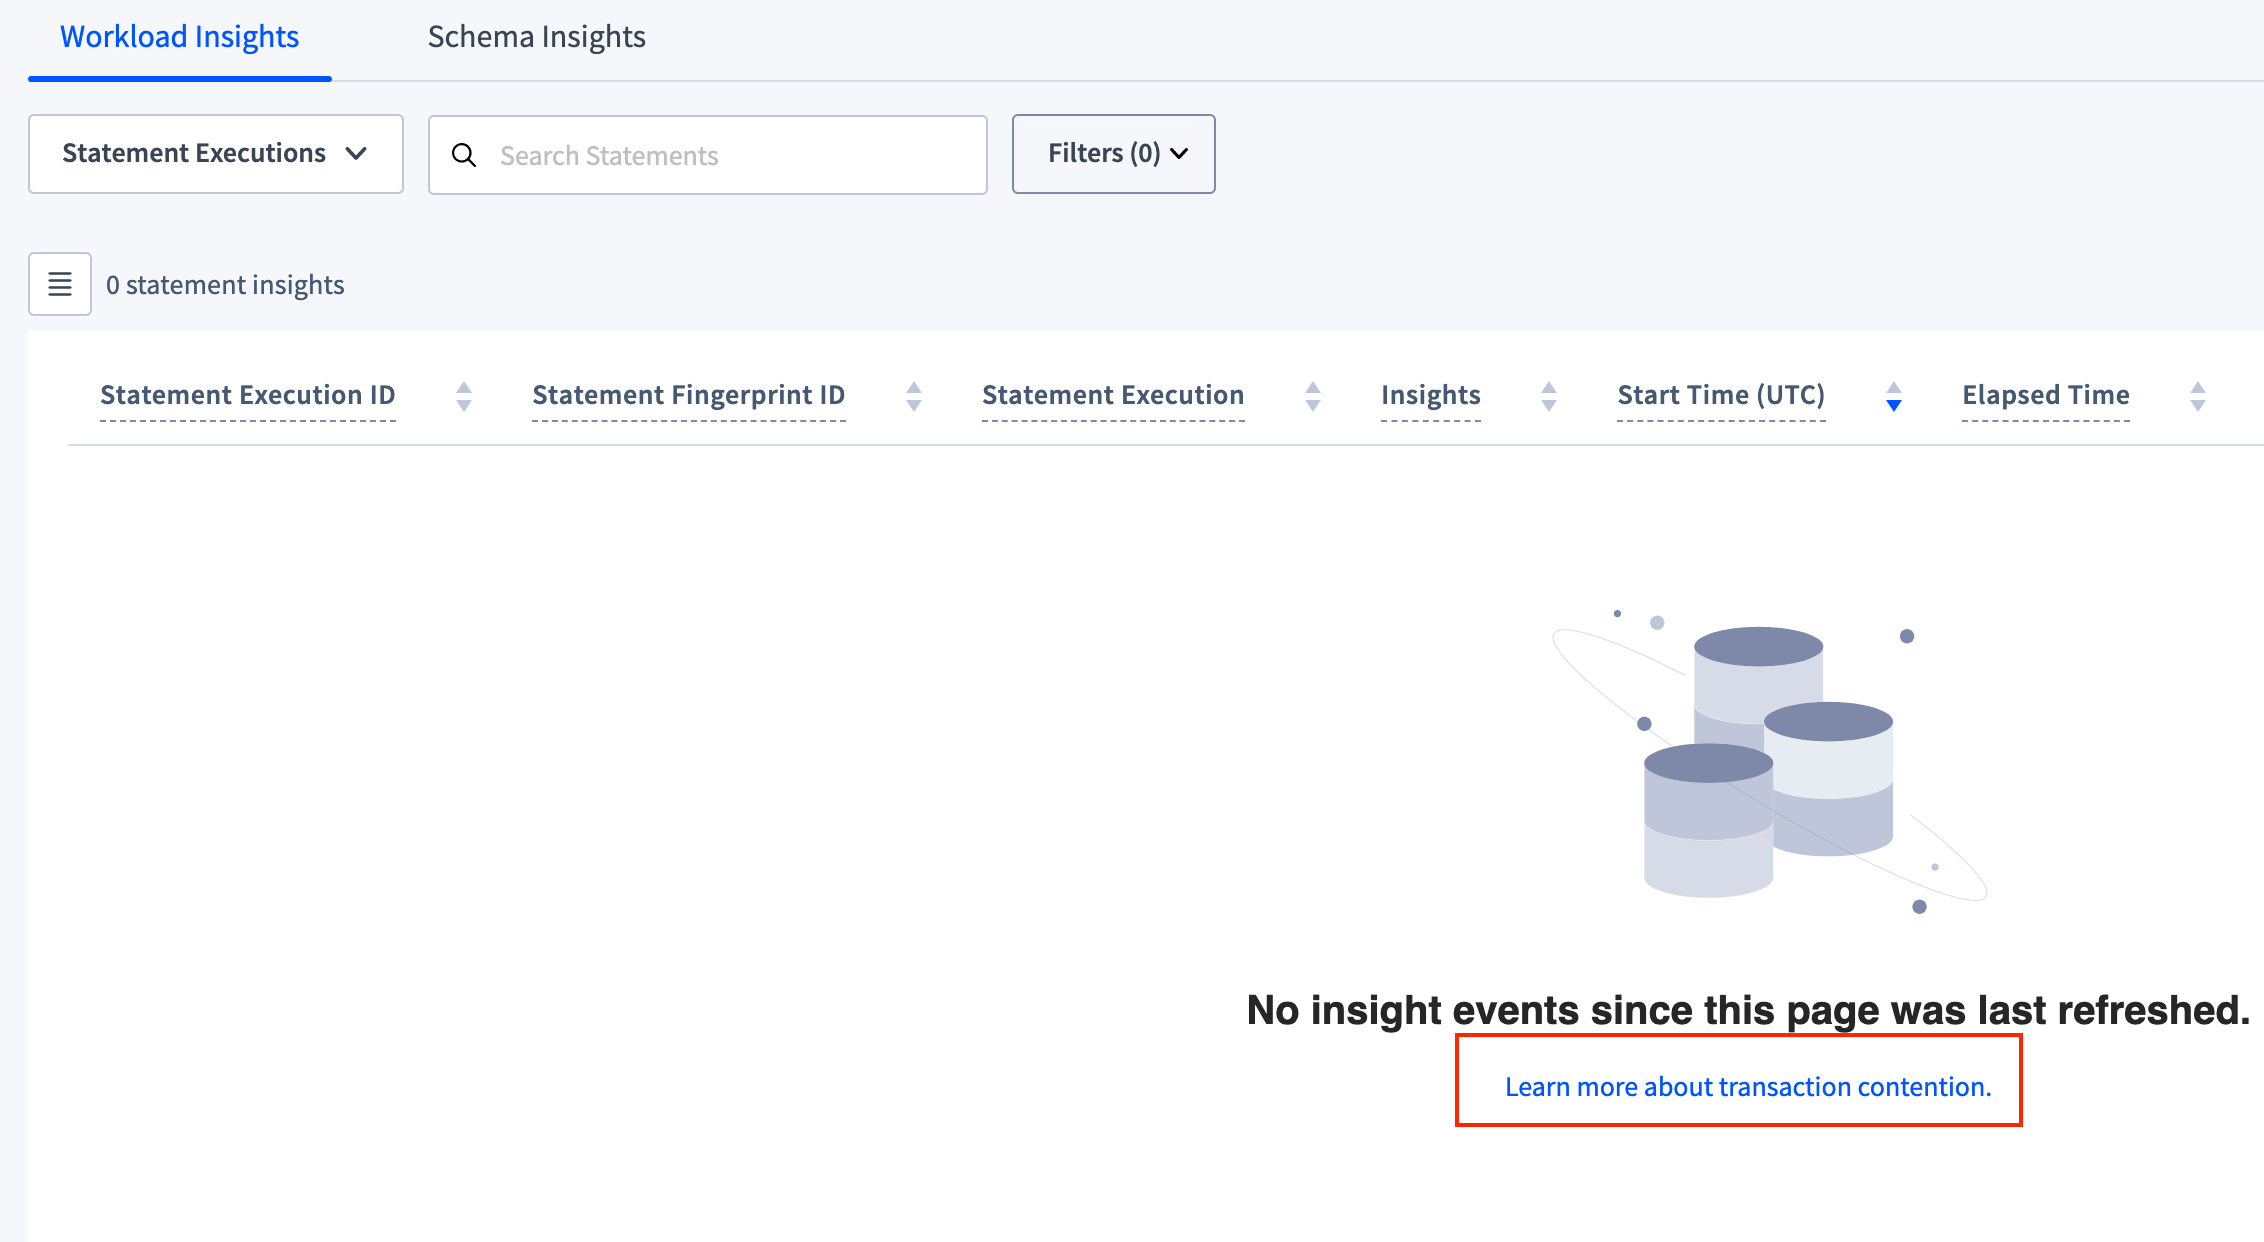This screenshot has height=1242, width=2264.
Task: Expand the Filters (0) dropdown
Action: pos(1113,153)
